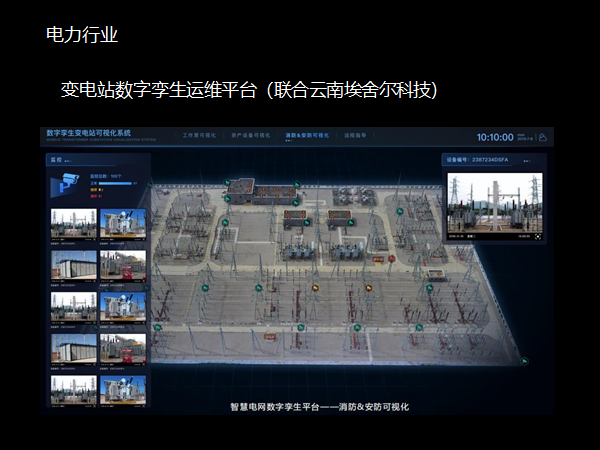Image resolution: width=600 pixels, height=450 pixels.
Task: Click the green camera marker on the main building roof
Action: coord(228,183)
